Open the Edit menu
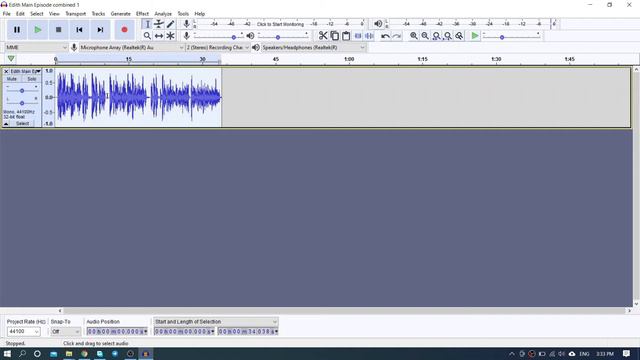The height and width of the screenshot is (360, 640). pos(20,13)
